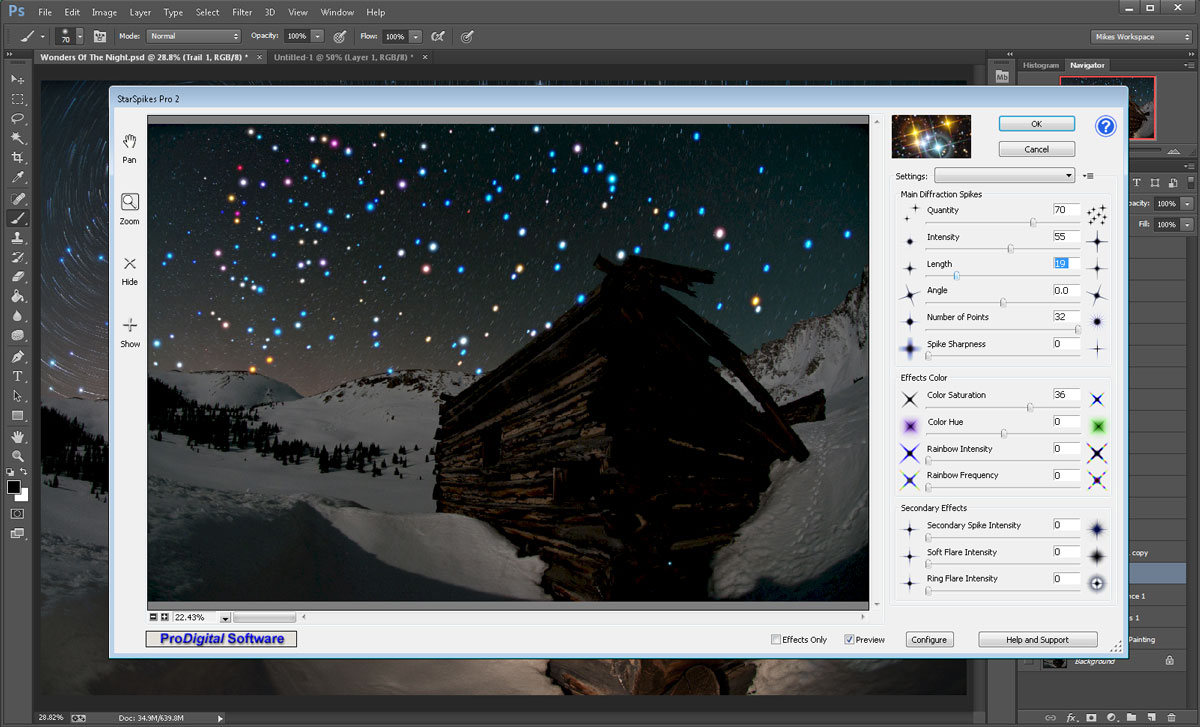Select the Rectangular Marquee tool
Image resolution: width=1200 pixels, height=727 pixels.
pos(17,99)
